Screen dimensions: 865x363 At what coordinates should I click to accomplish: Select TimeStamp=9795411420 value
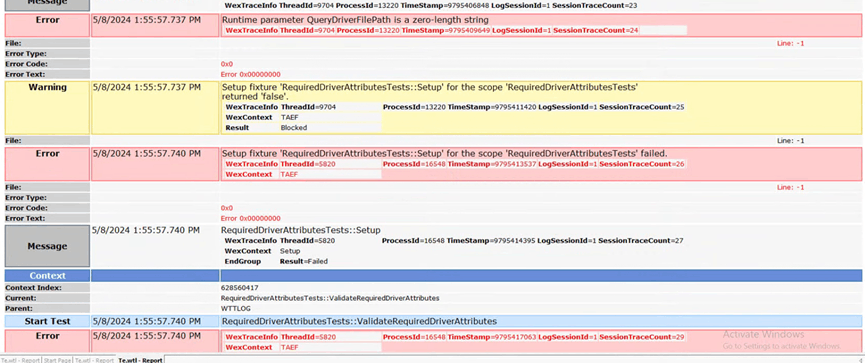click(492, 107)
